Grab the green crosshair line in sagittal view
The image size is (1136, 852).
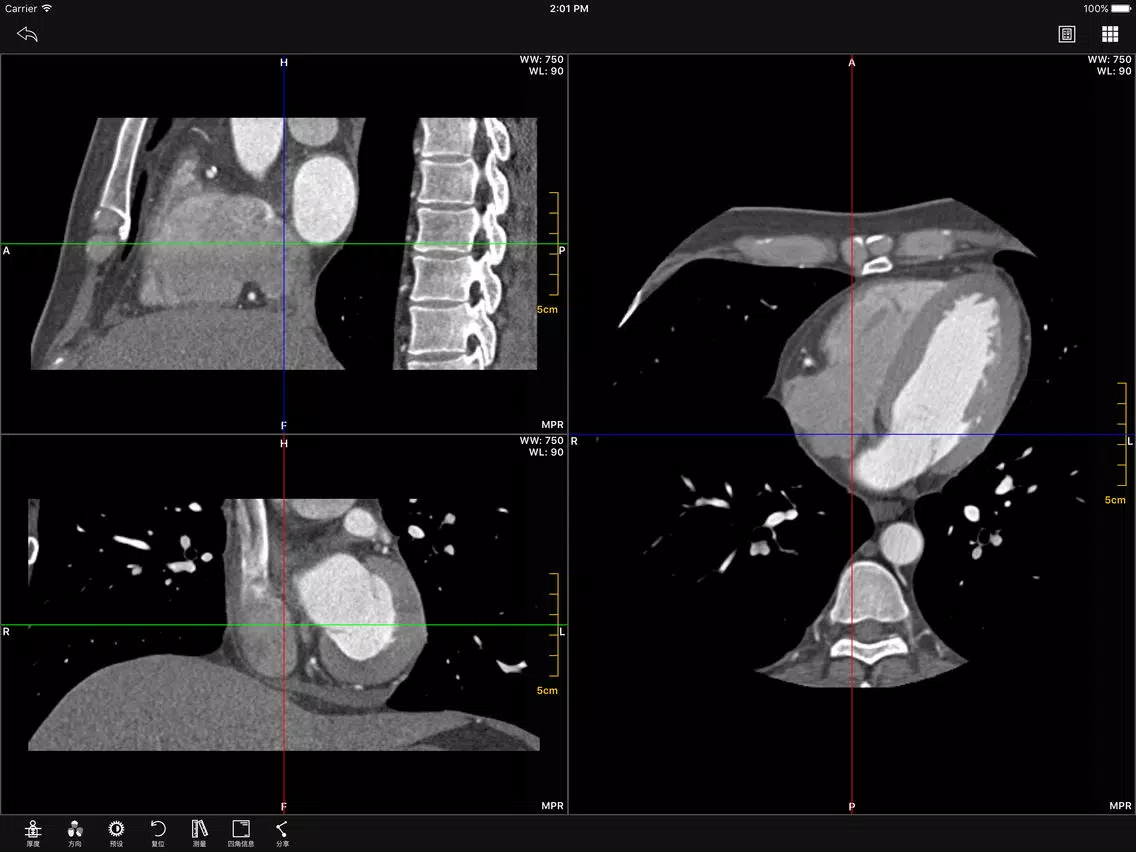click(x=145, y=244)
